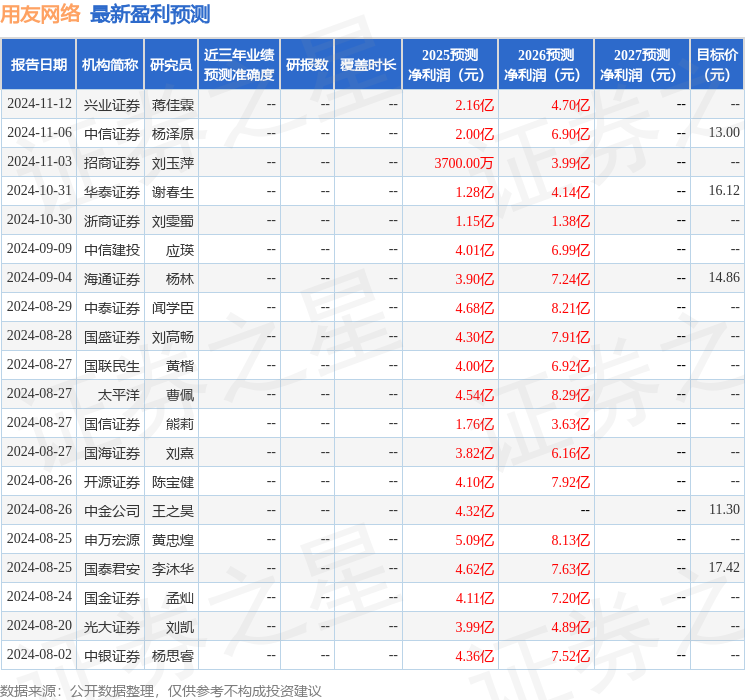Click 兴业证券 institution cell
Viewport: 745px width, 700px height.
[x=112, y=105]
